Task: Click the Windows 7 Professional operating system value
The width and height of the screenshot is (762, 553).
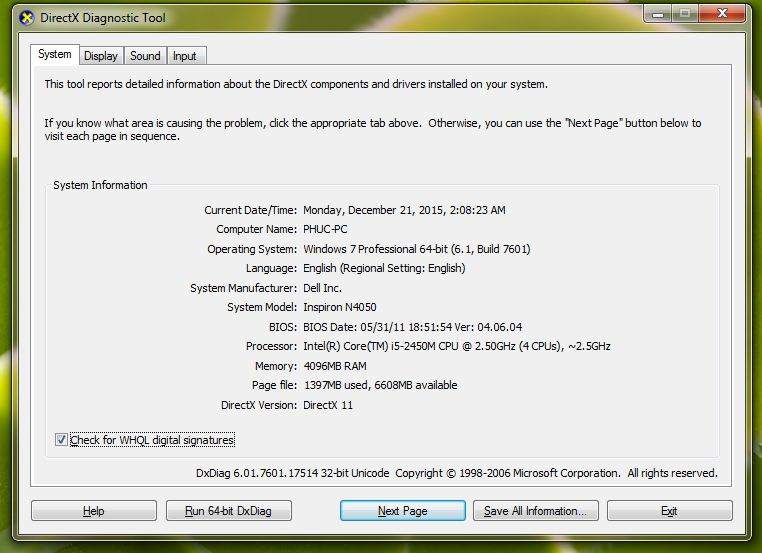Action: coord(416,249)
